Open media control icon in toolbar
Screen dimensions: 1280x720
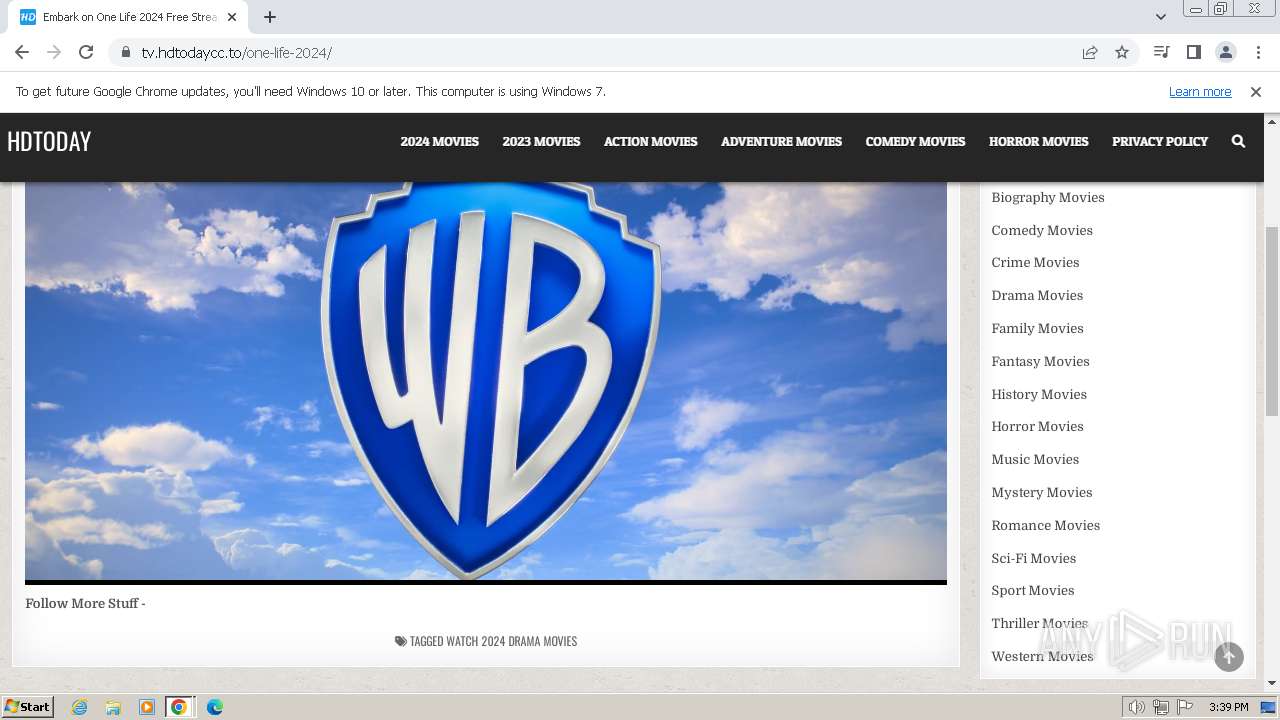[x=1161, y=52]
